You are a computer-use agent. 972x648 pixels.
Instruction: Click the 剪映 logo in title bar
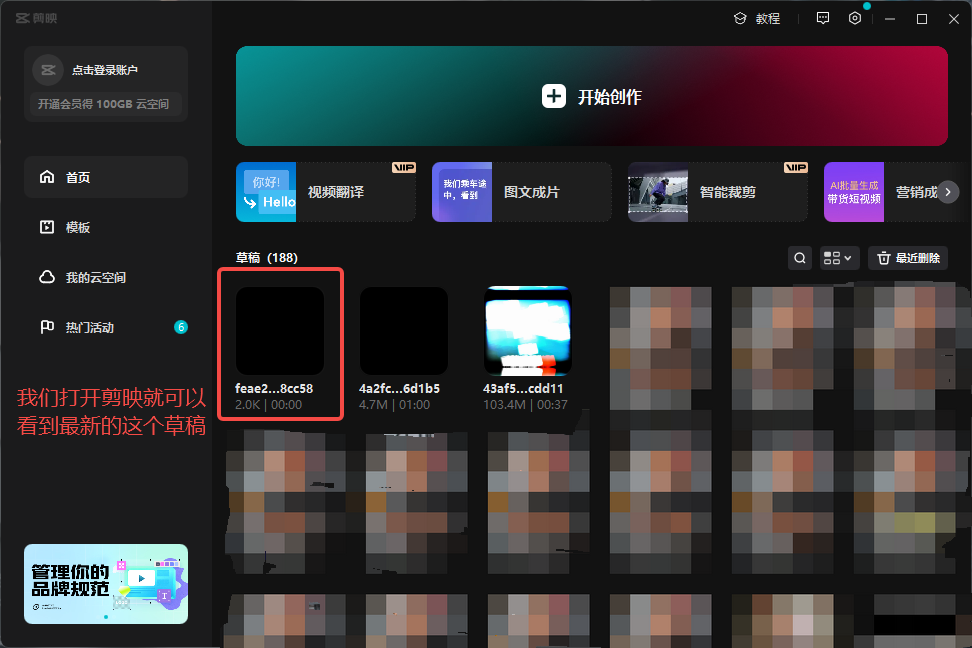[x=37, y=18]
